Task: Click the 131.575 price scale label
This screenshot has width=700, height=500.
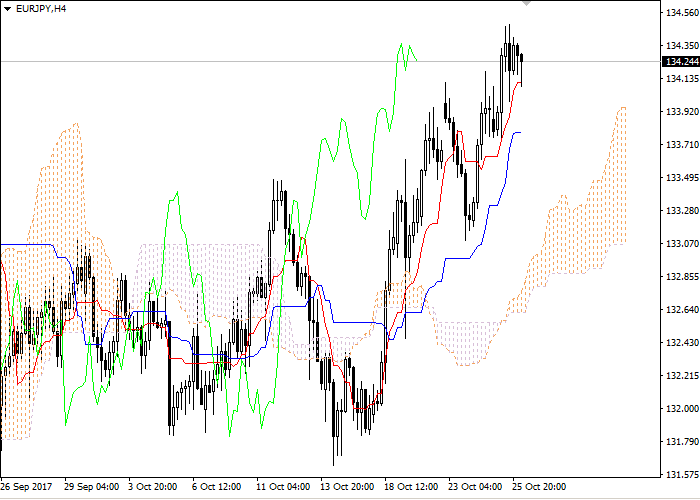Action: tap(682, 475)
